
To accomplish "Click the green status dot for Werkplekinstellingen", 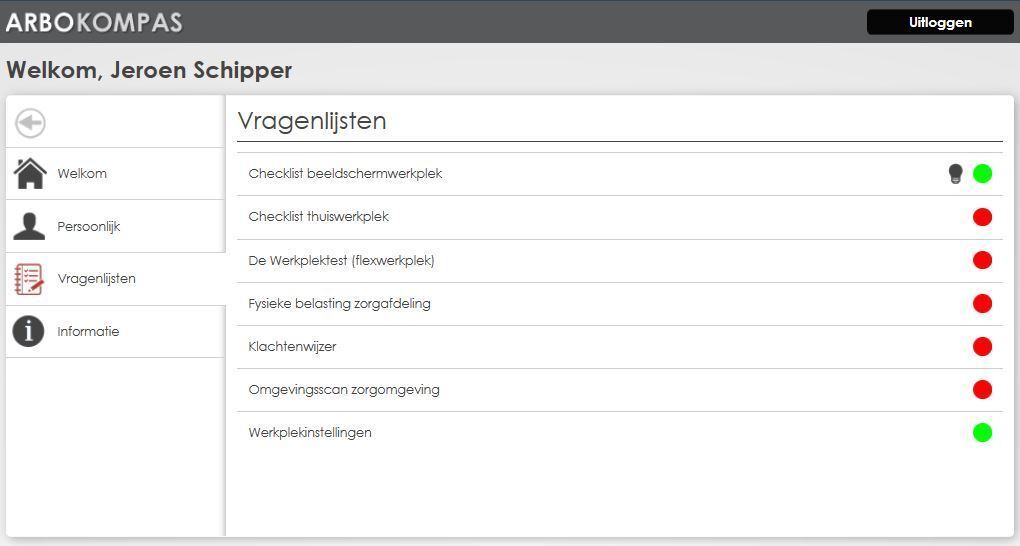I will (x=982, y=433).
